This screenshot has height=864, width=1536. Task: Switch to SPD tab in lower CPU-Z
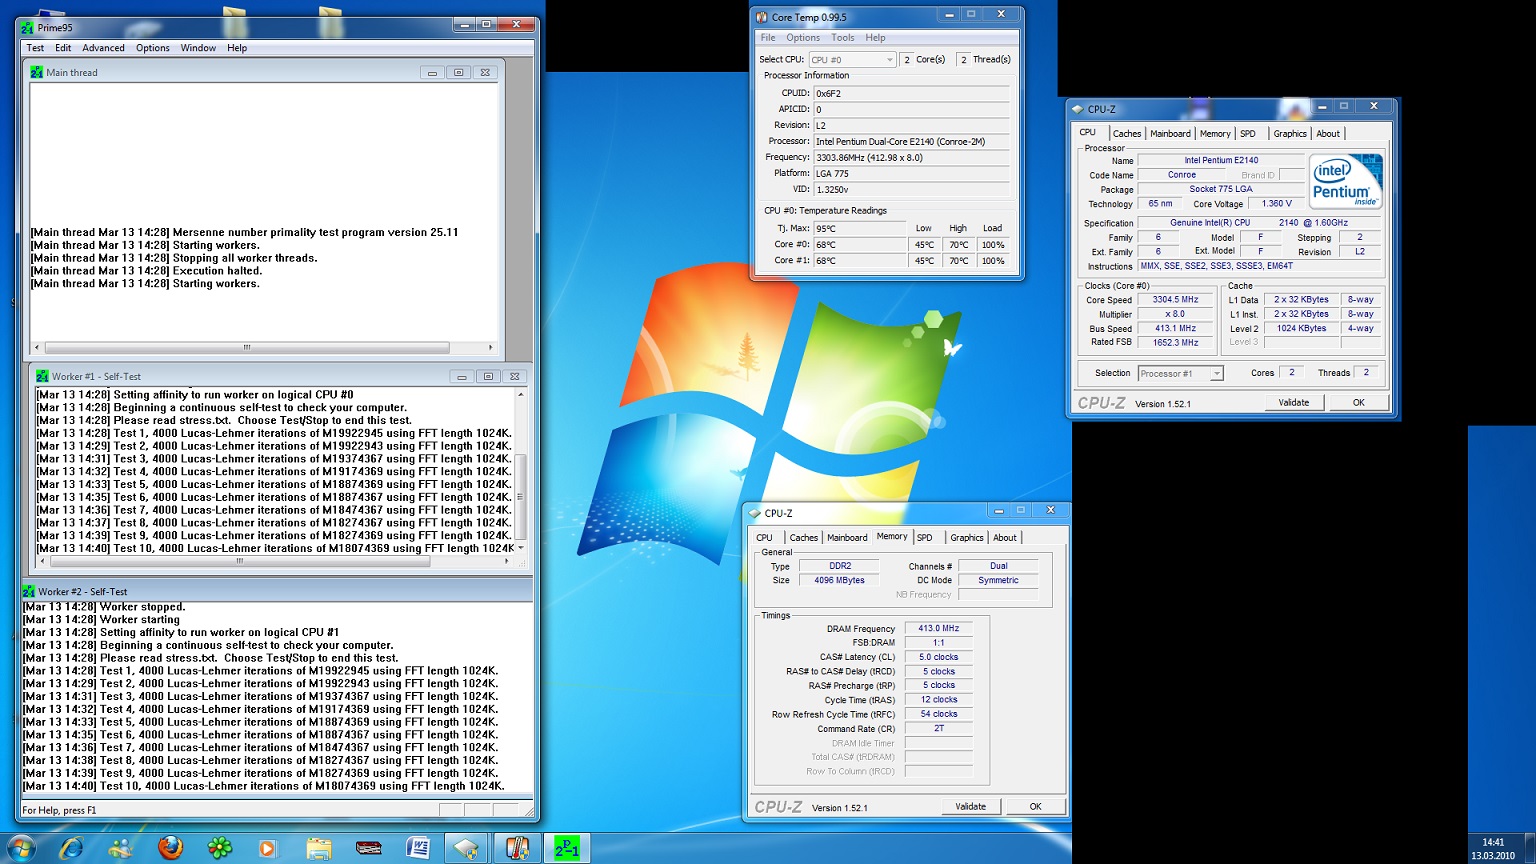pyautogui.click(x=925, y=538)
